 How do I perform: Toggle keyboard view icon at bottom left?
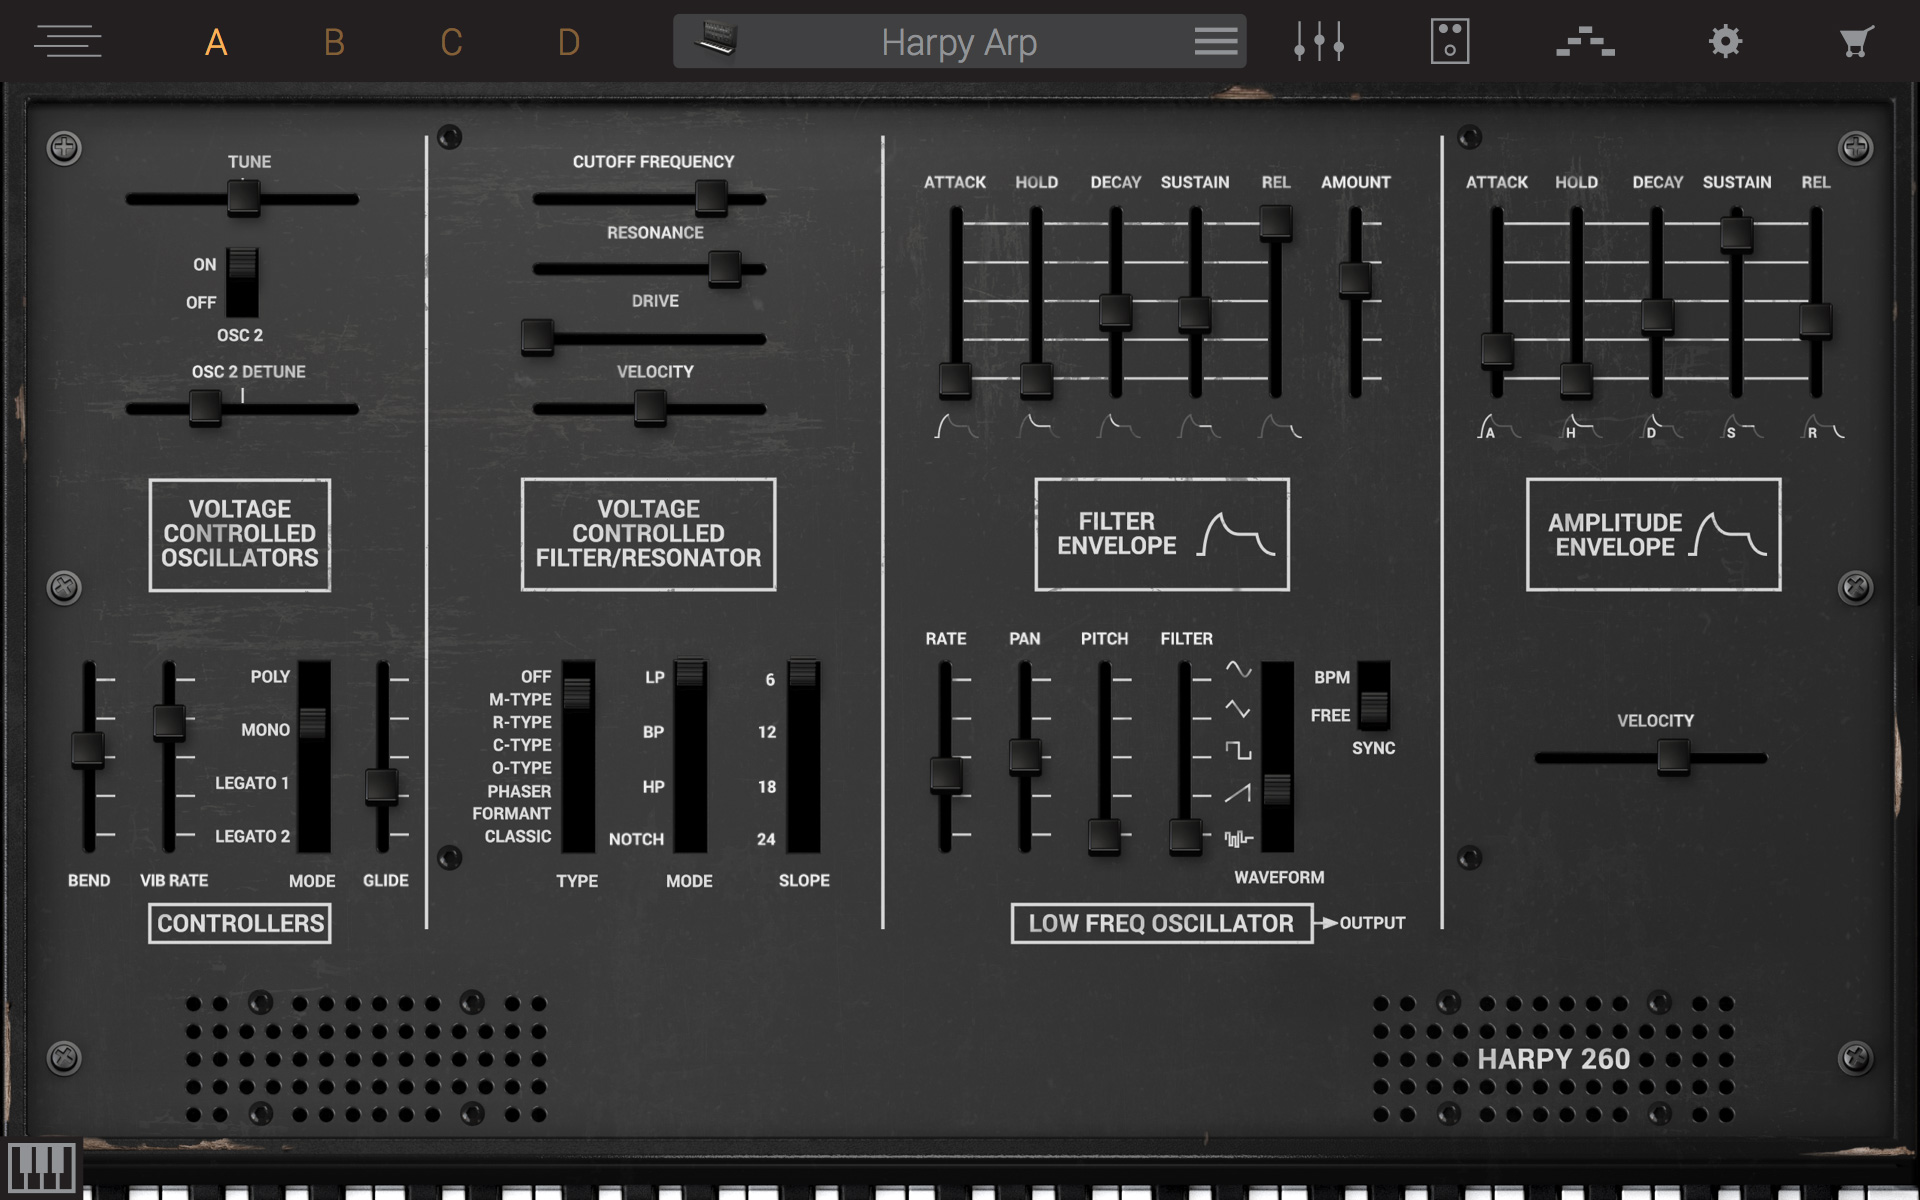41,1166
